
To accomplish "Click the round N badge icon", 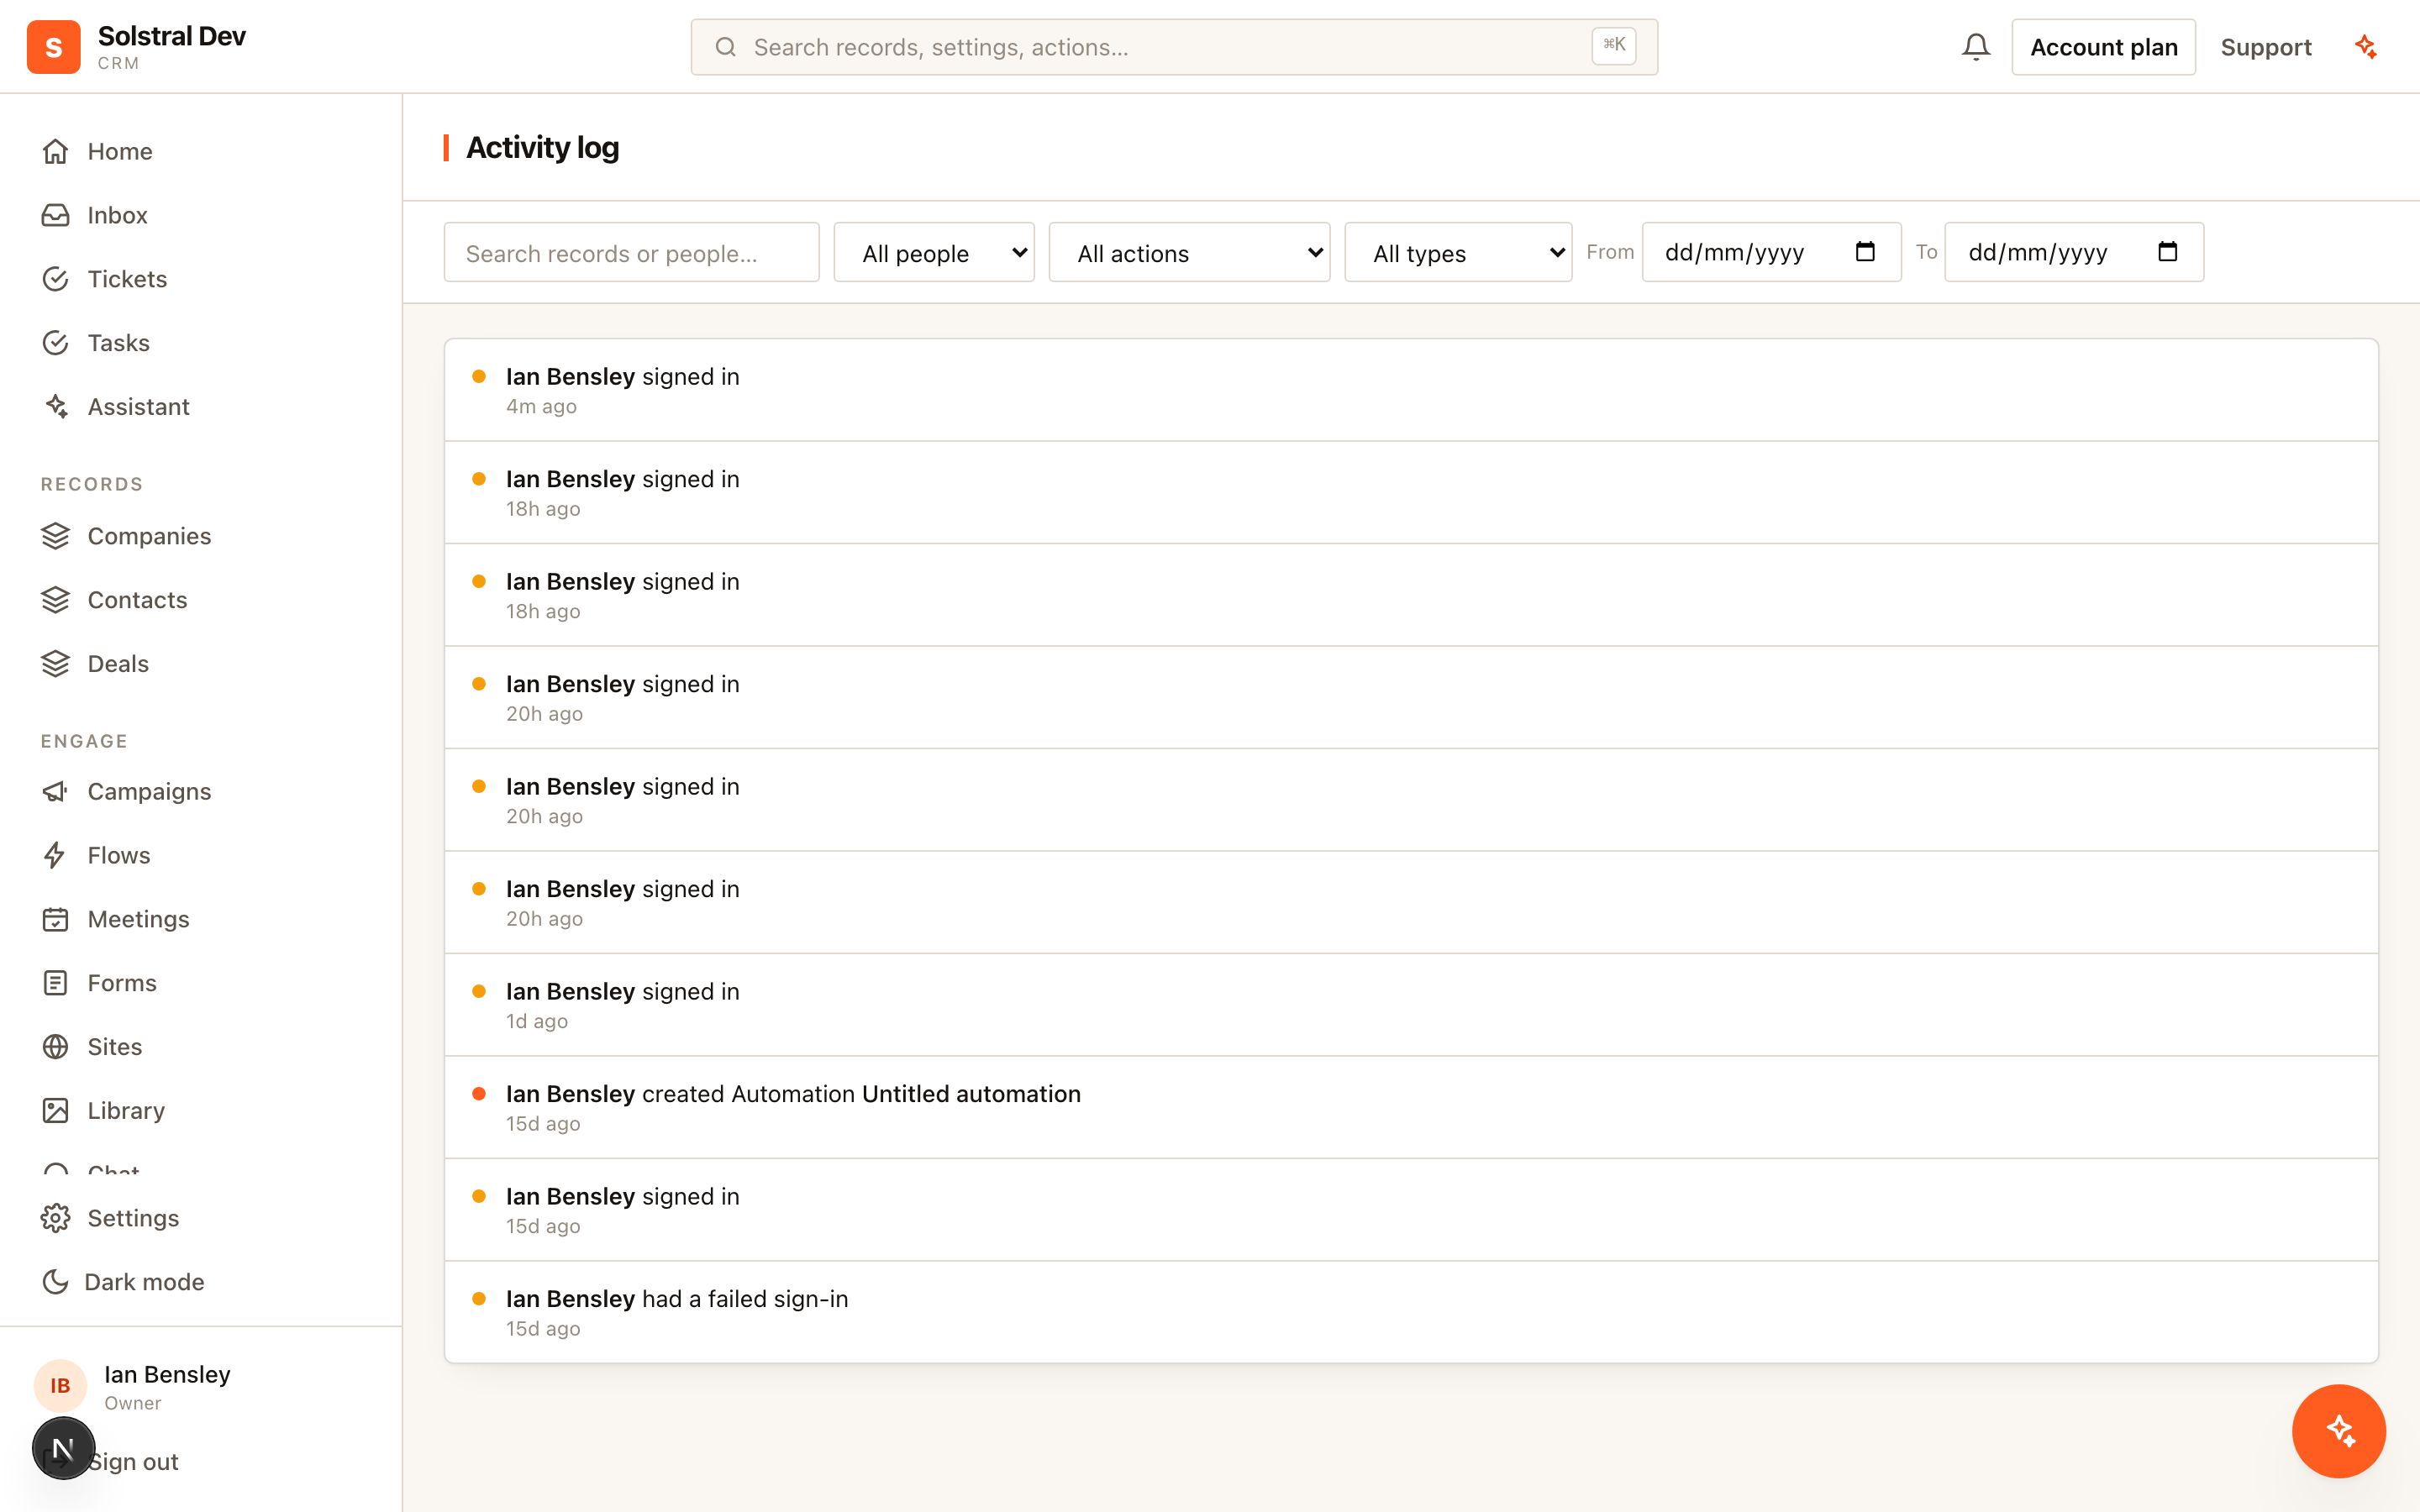I will point(63,1449).
